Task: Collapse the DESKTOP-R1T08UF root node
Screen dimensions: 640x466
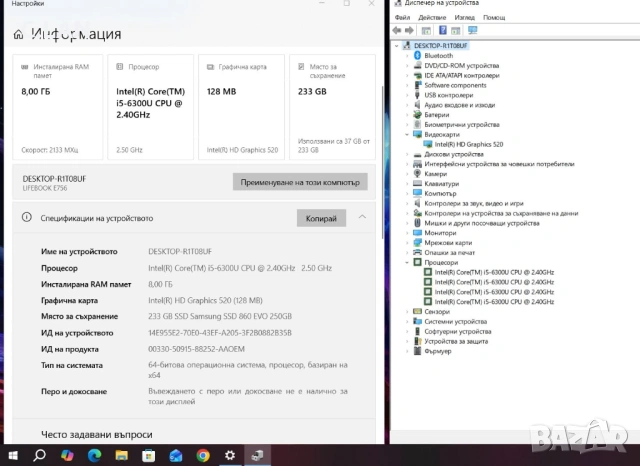Action: tap(397, 46)
